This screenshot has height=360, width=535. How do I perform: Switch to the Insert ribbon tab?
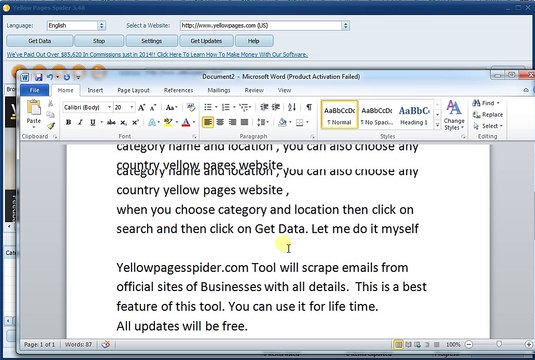(x=95, y=90)
